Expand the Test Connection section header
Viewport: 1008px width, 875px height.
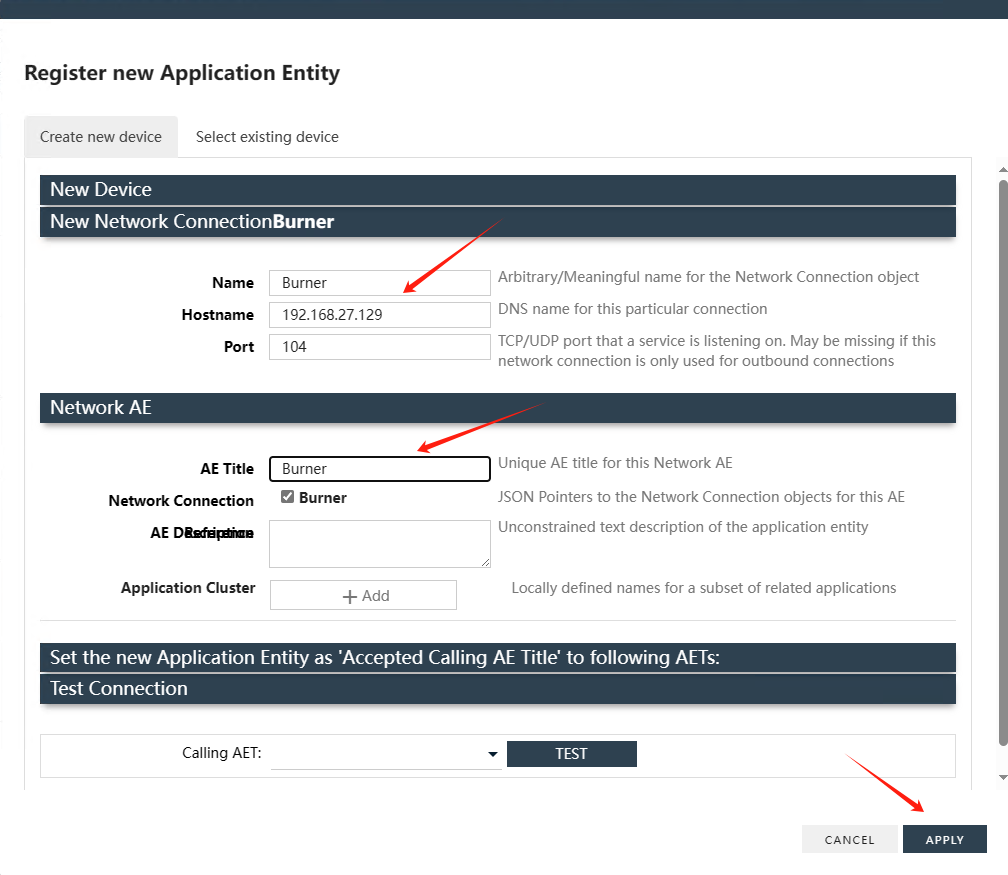point(497,689)
